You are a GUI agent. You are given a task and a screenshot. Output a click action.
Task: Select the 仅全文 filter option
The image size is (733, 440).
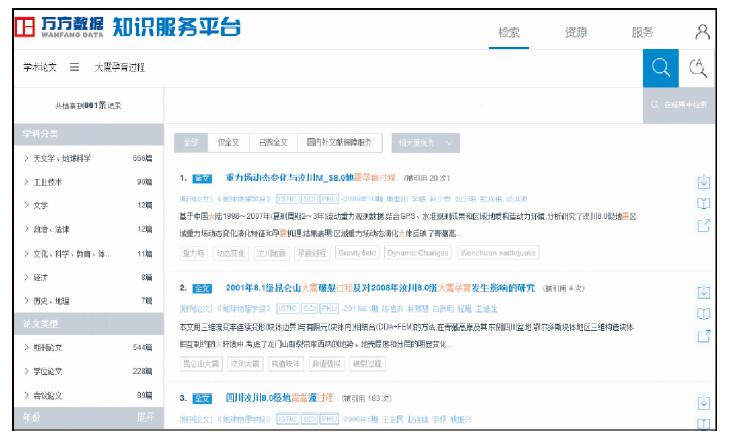pos(227,142)
